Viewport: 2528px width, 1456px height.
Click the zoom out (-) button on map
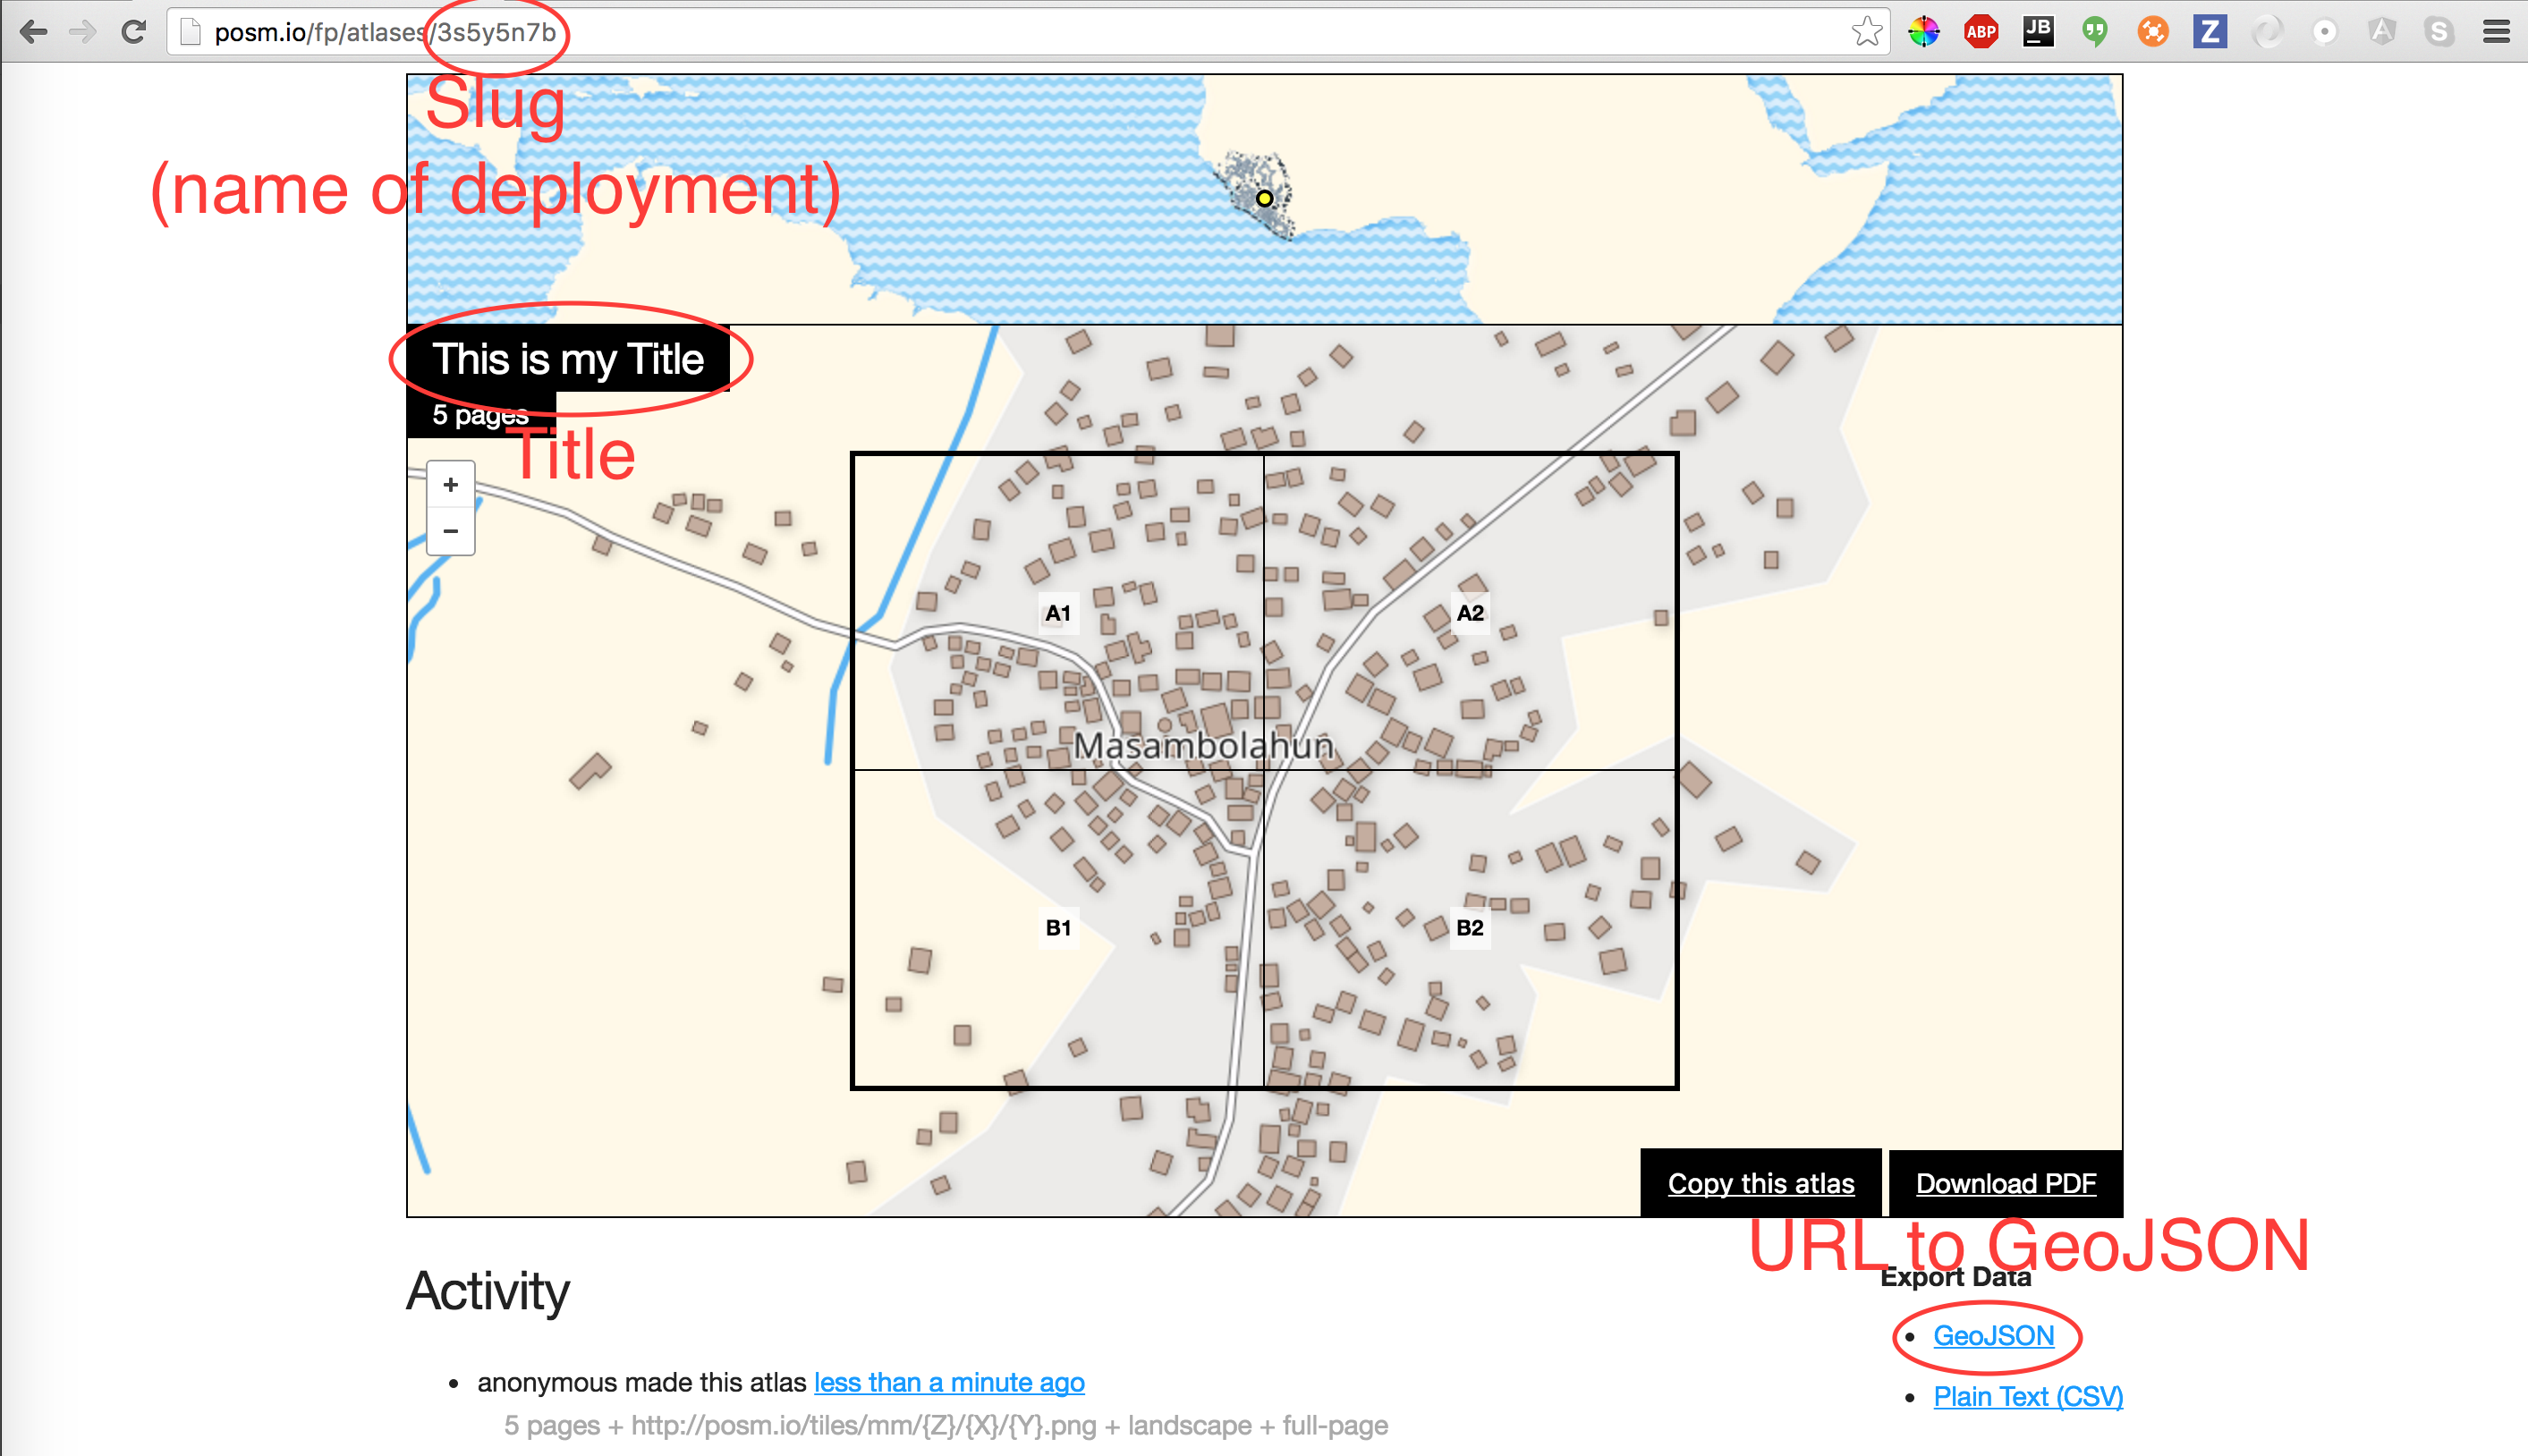coord(450,531)
